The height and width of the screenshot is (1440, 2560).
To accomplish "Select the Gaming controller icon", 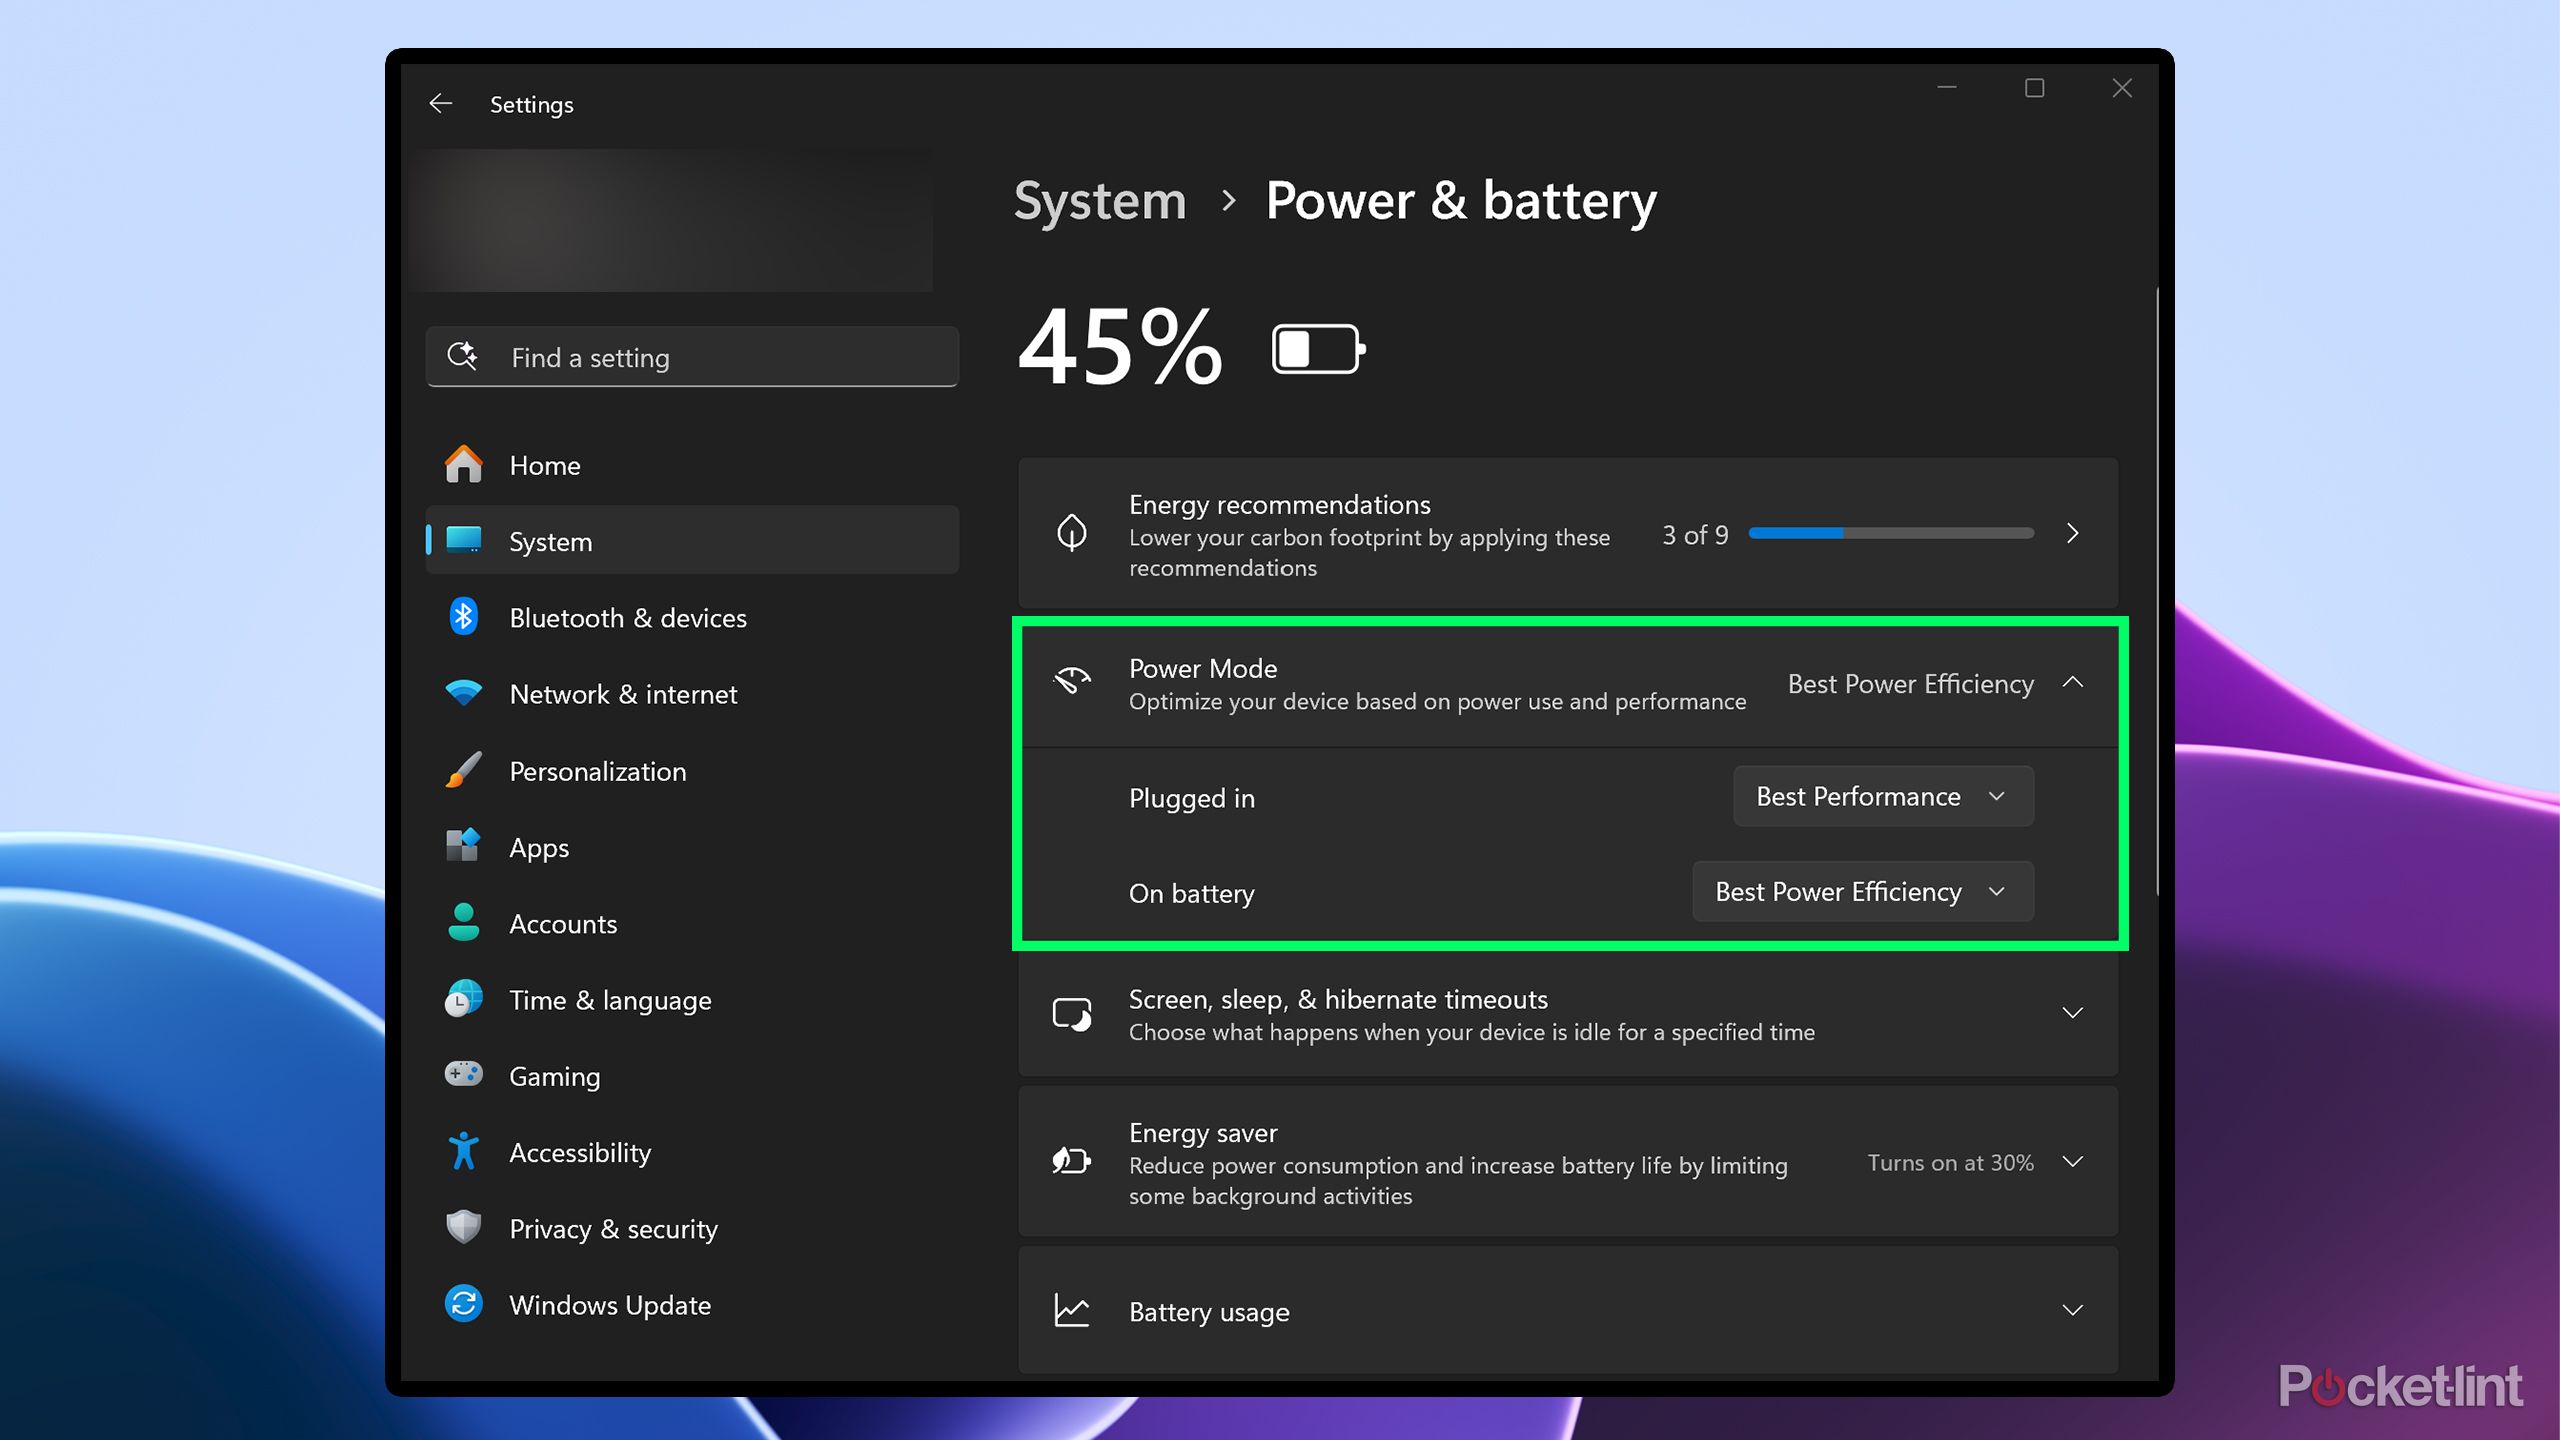I will point(463,1075).
